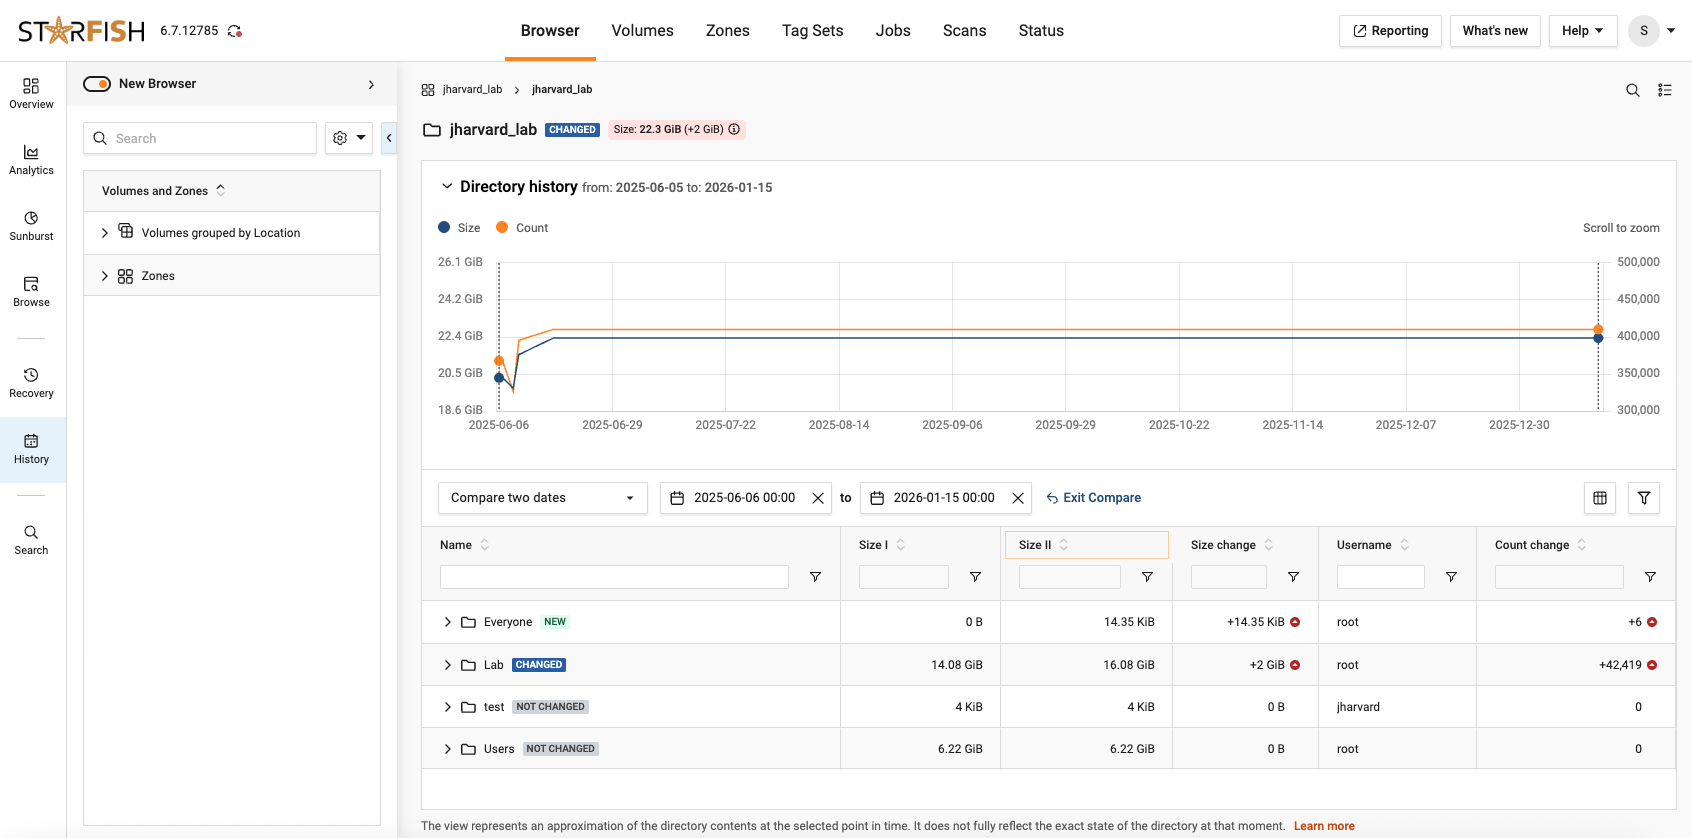
Task: Click the filter funnel button beside columns
Action: pos(1644,498)
